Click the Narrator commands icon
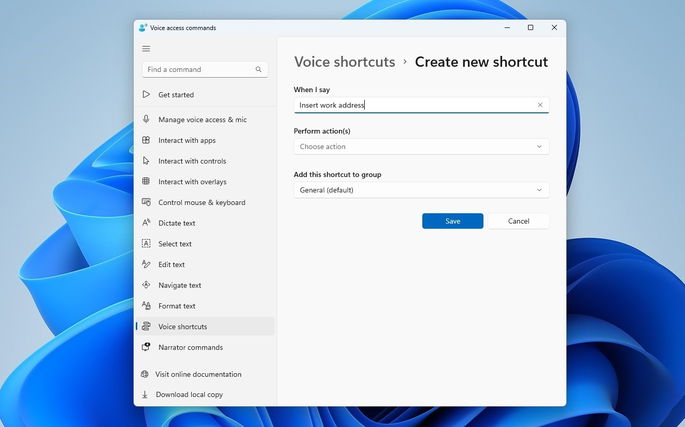The height and width of the screenshot is (427, 685). click(146, 347)
